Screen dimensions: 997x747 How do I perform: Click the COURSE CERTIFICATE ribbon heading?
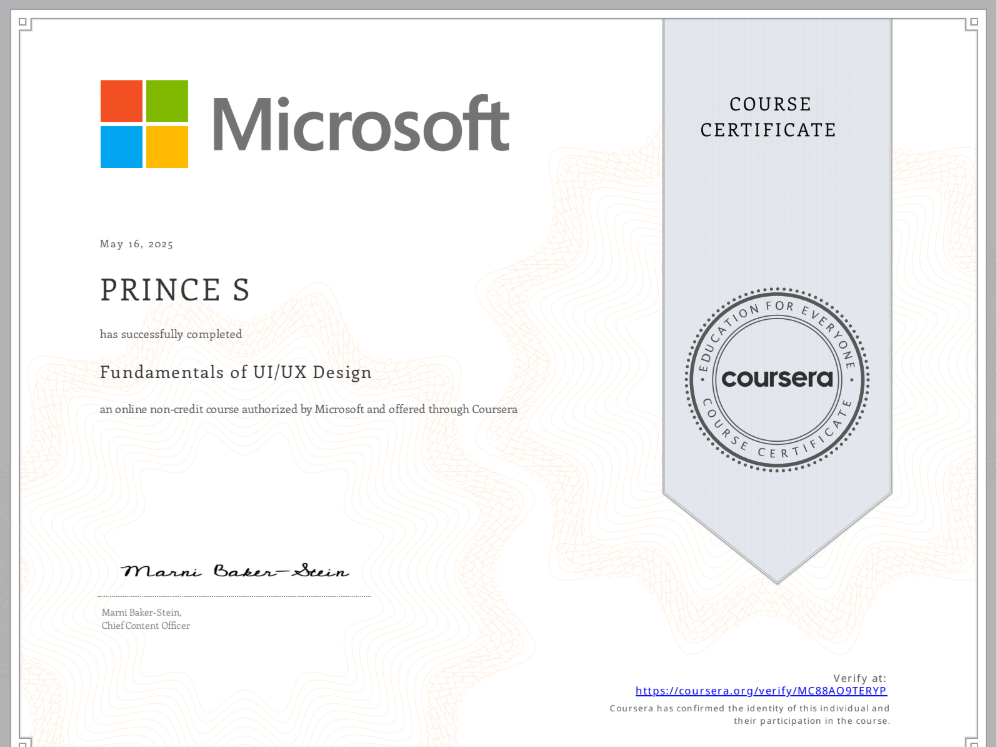click(768, 117)
